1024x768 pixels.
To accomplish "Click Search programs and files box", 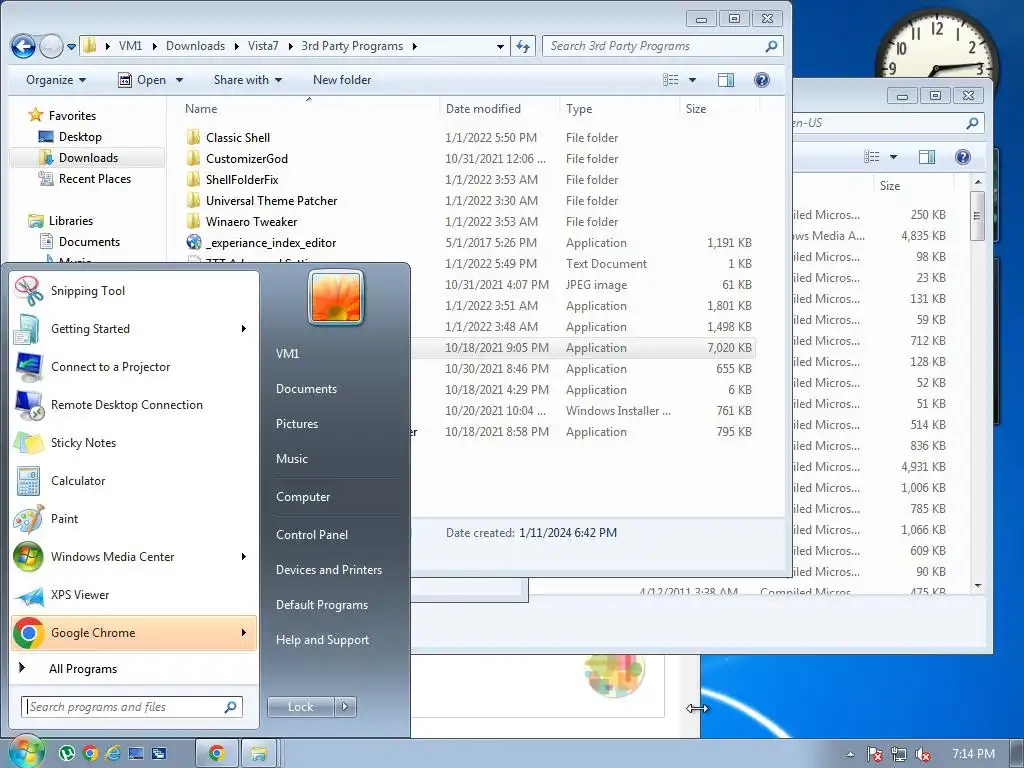I will (133, 707).
